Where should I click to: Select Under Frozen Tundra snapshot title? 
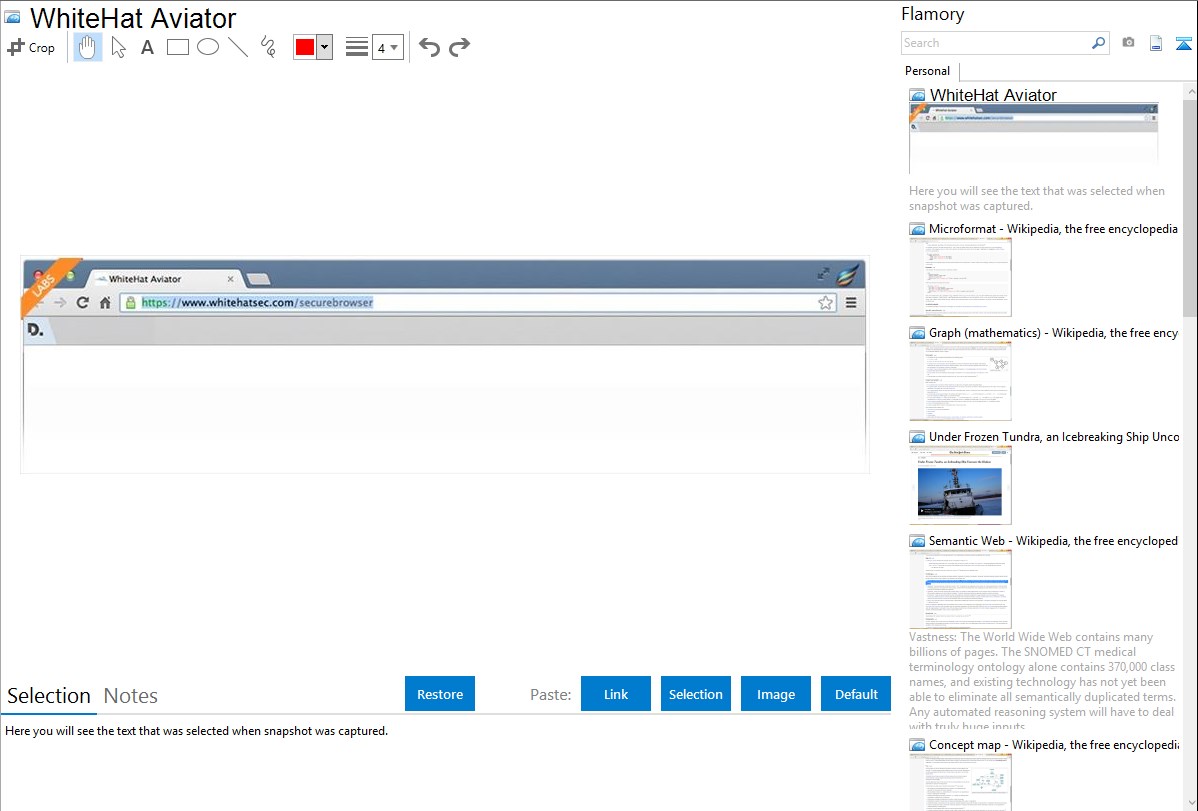(x=1054, y=436)
